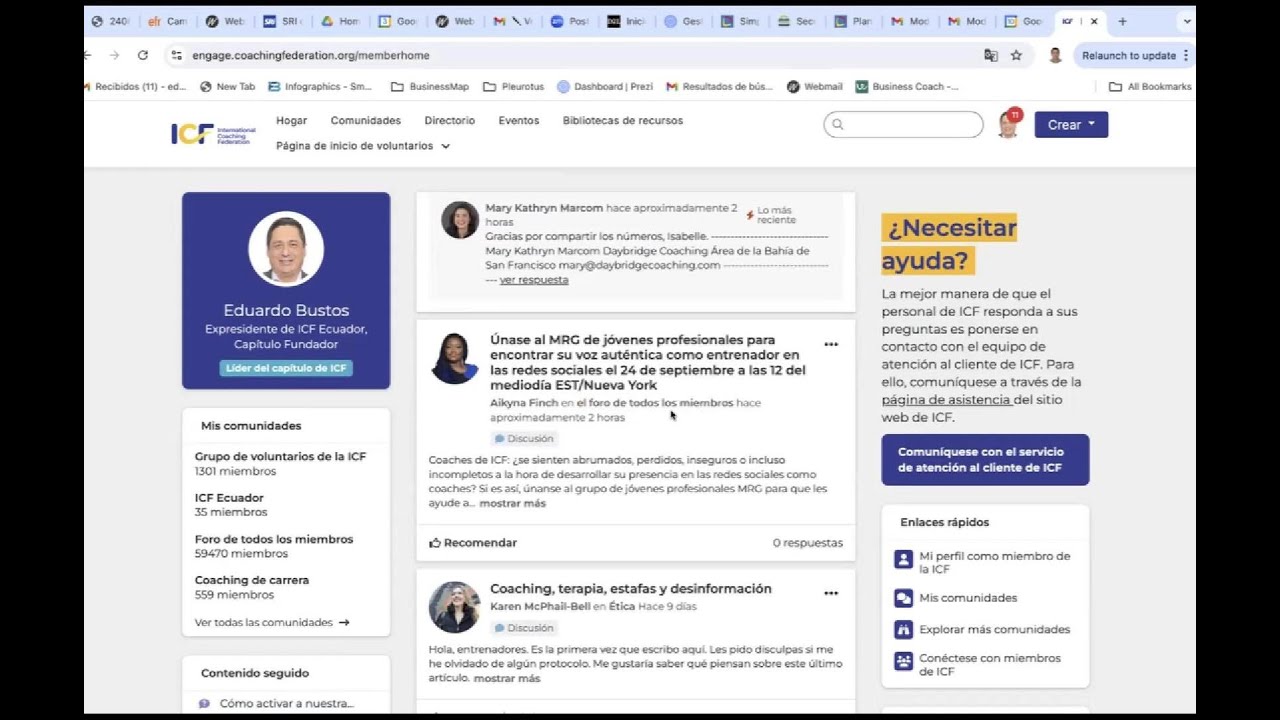Open Mary Kathryn Marcom's profile picture

(460, 220)
